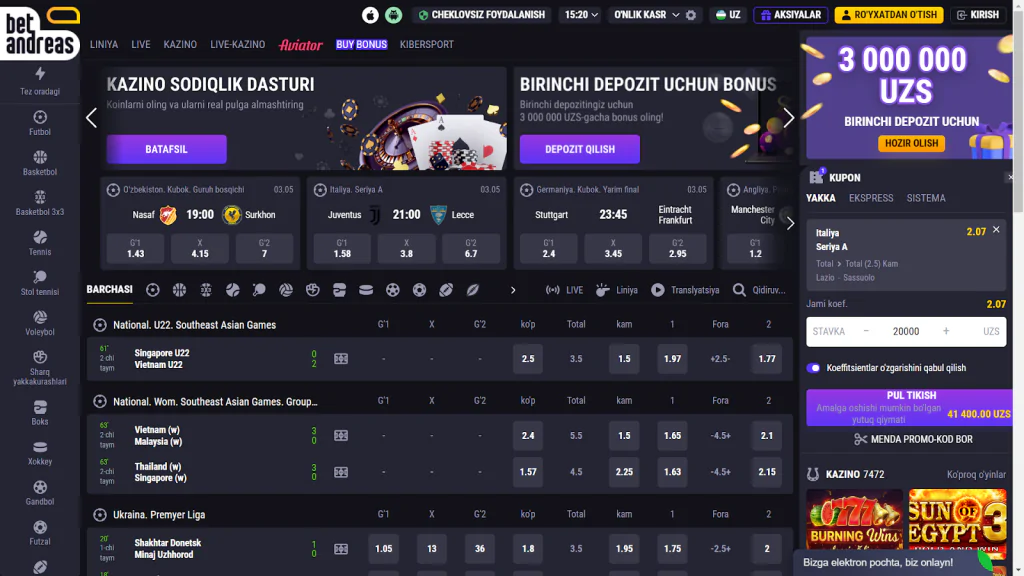Open match stats icon for Singapore U22
Viewport: 1024px width, 576px height.
341,359
